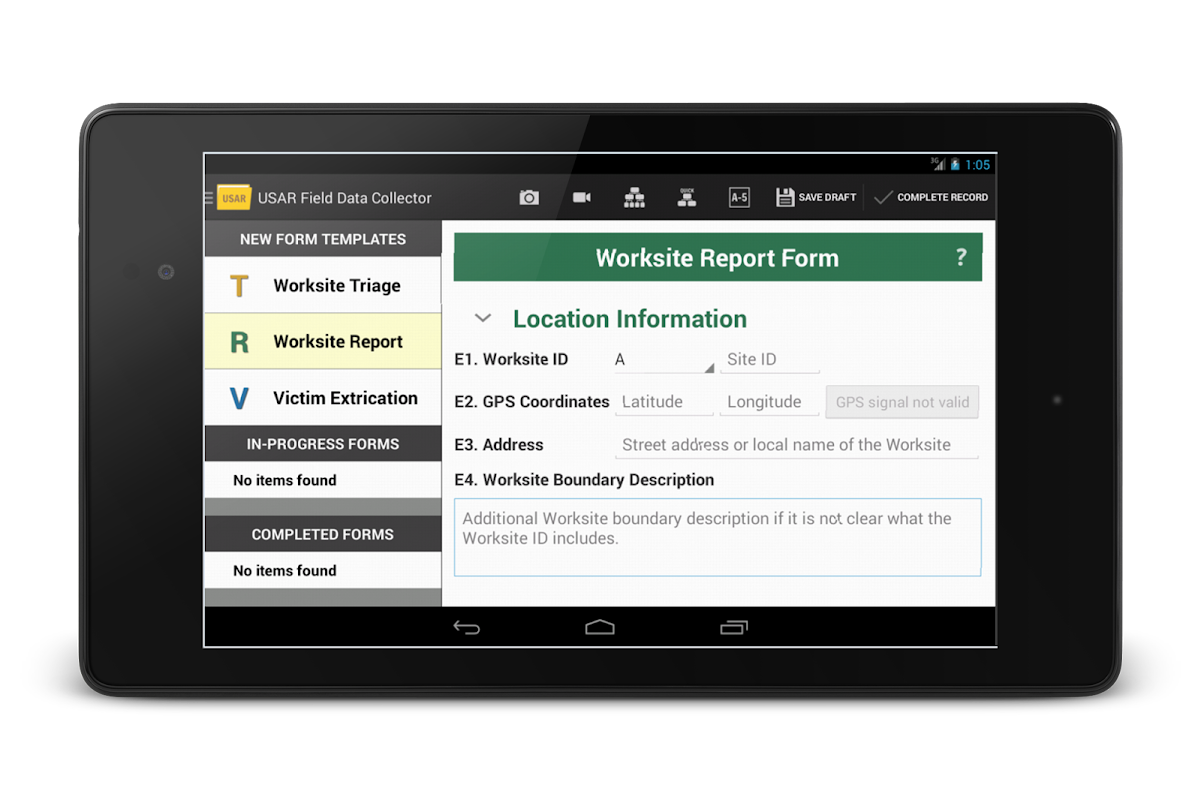Tap Android back navigation button
Image resolution: width=1201 pixels, height=800 pixels.
coord(467,628)
